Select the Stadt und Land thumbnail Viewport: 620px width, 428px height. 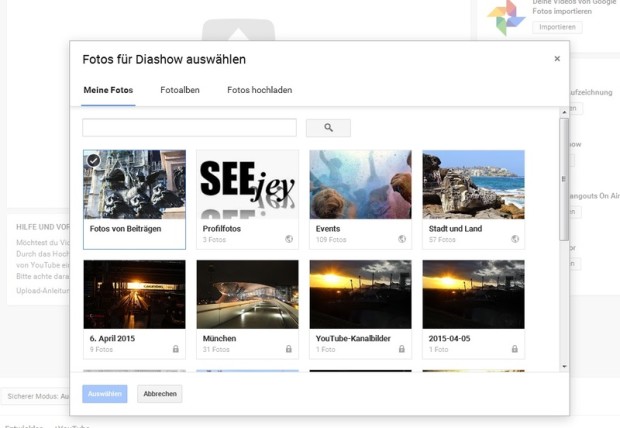[474, 184]
